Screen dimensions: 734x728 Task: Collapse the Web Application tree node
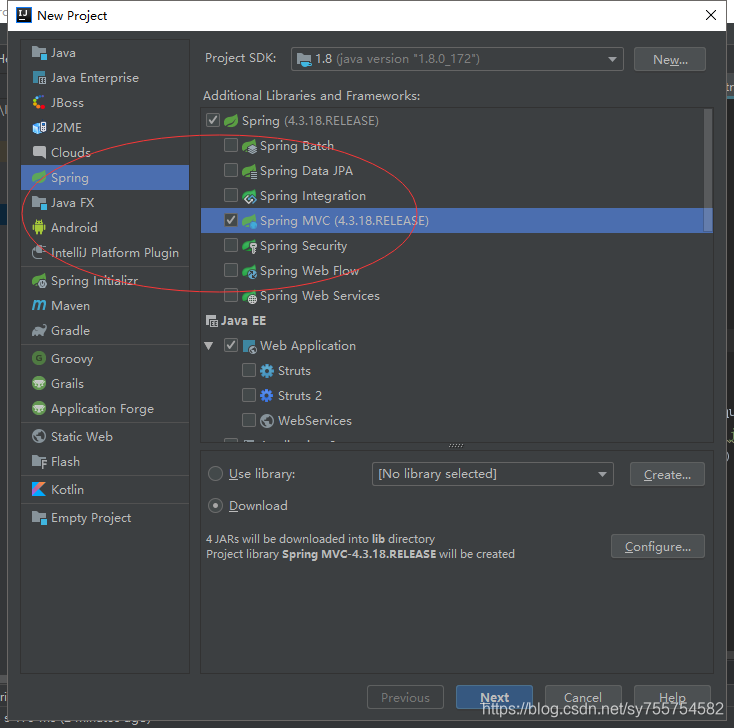point(209,346)
